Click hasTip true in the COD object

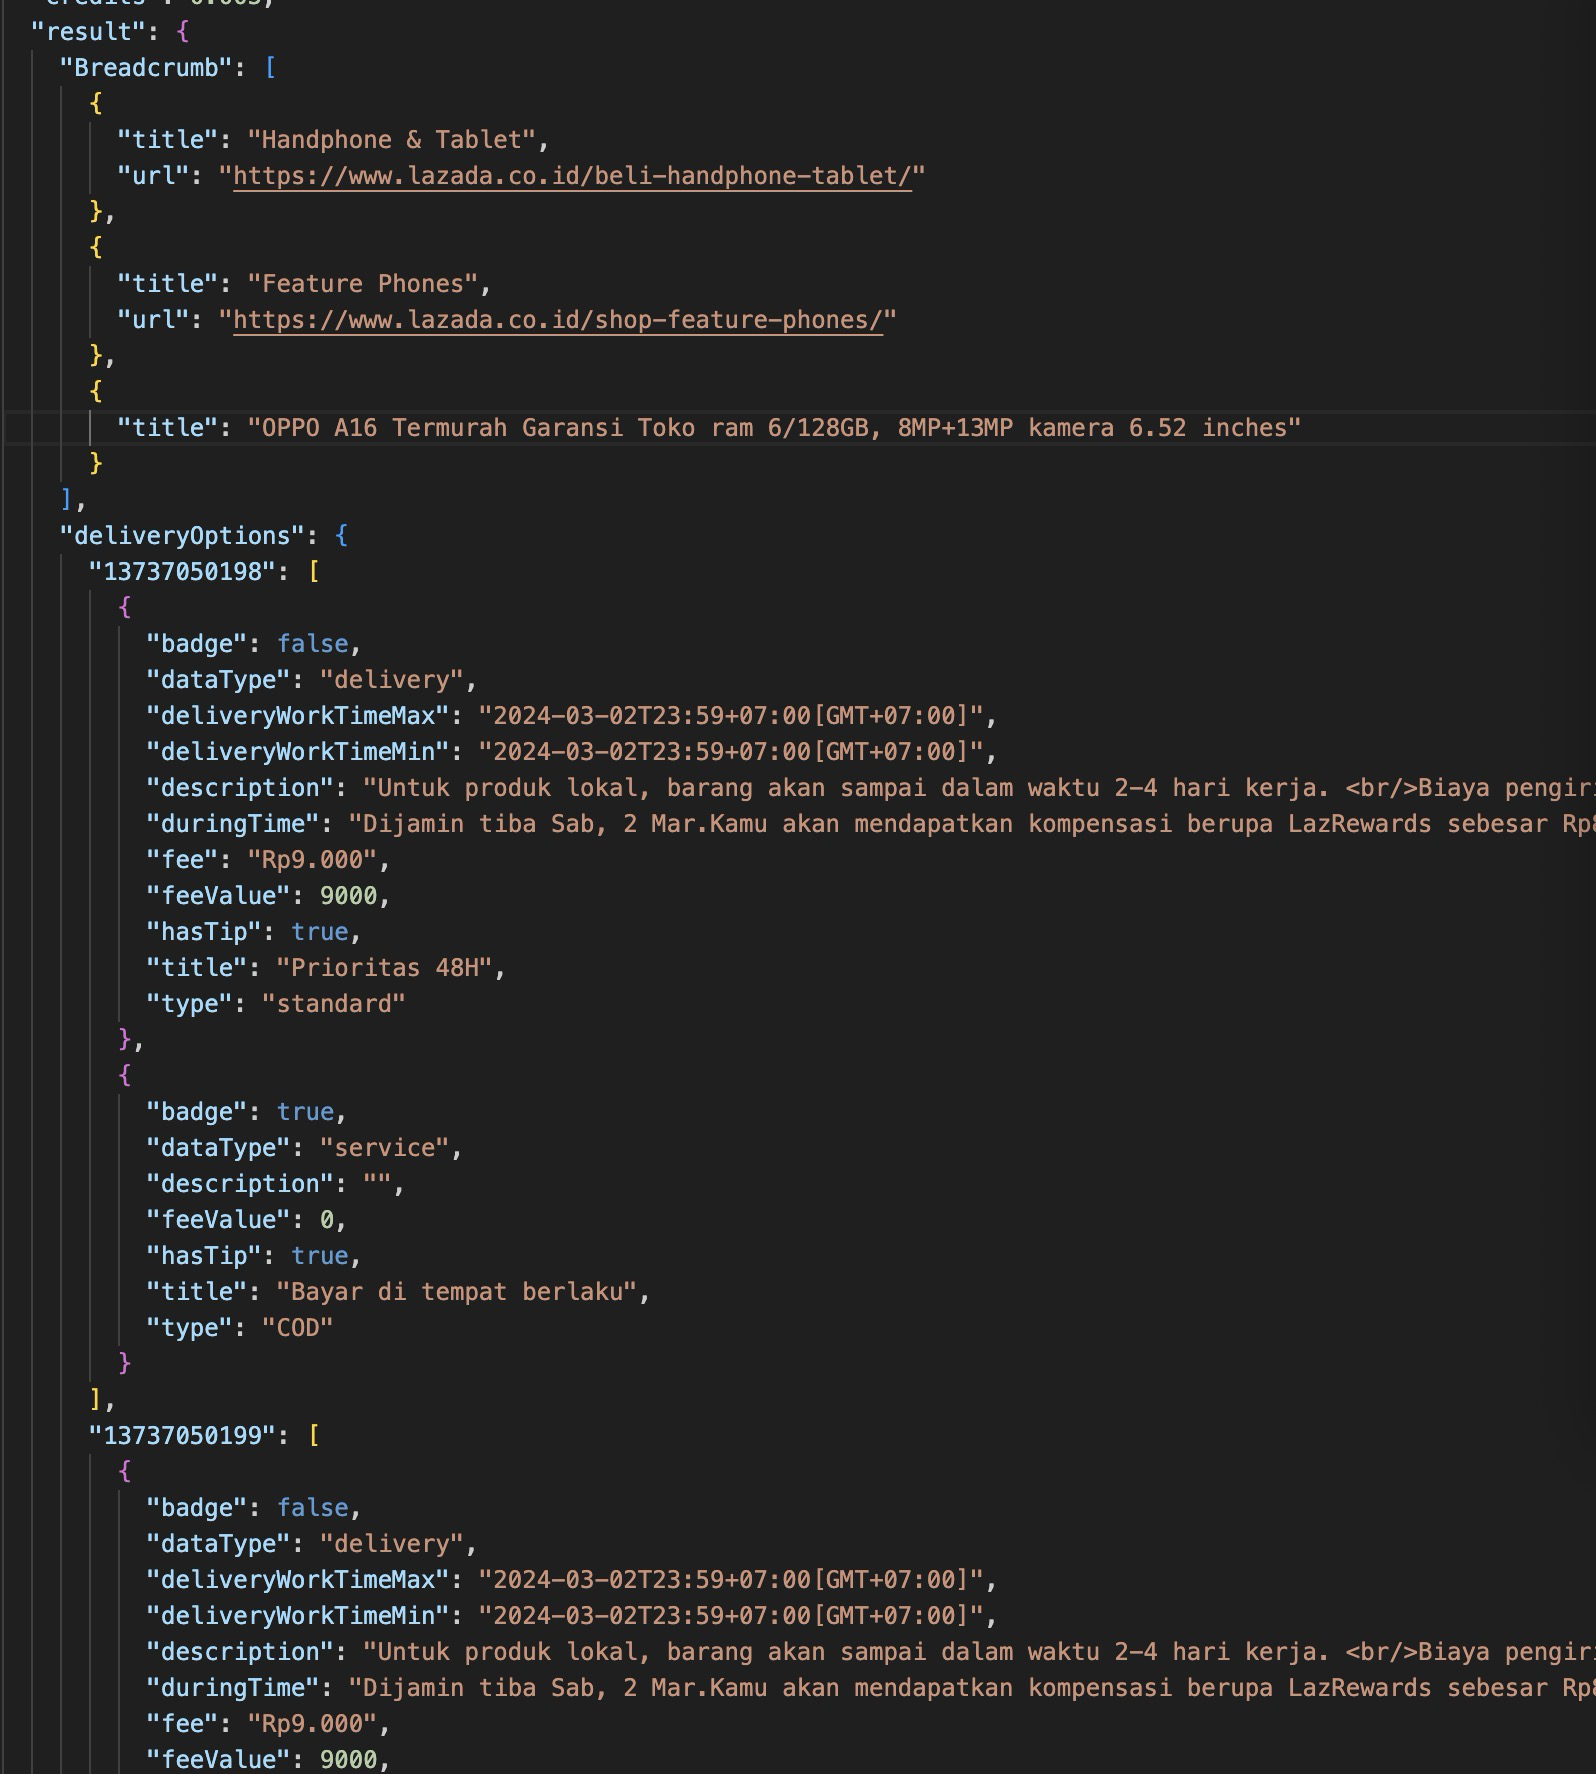tap(320, 1256)
